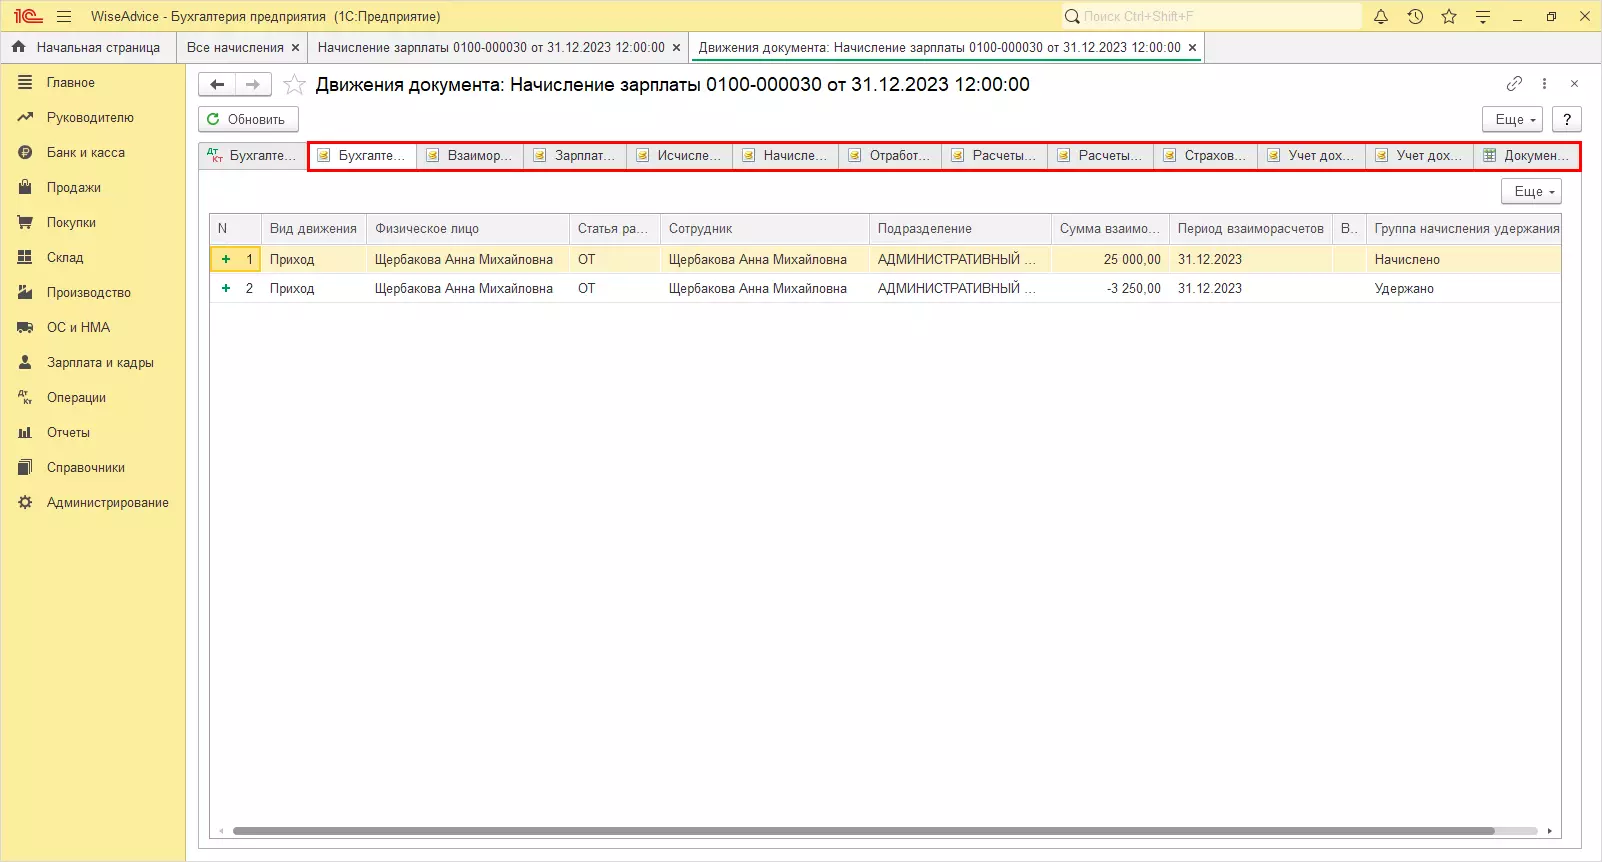Select the cell with amount 25 000,00
This screenshot has width=1602, height=862.
coord(1110,260)
